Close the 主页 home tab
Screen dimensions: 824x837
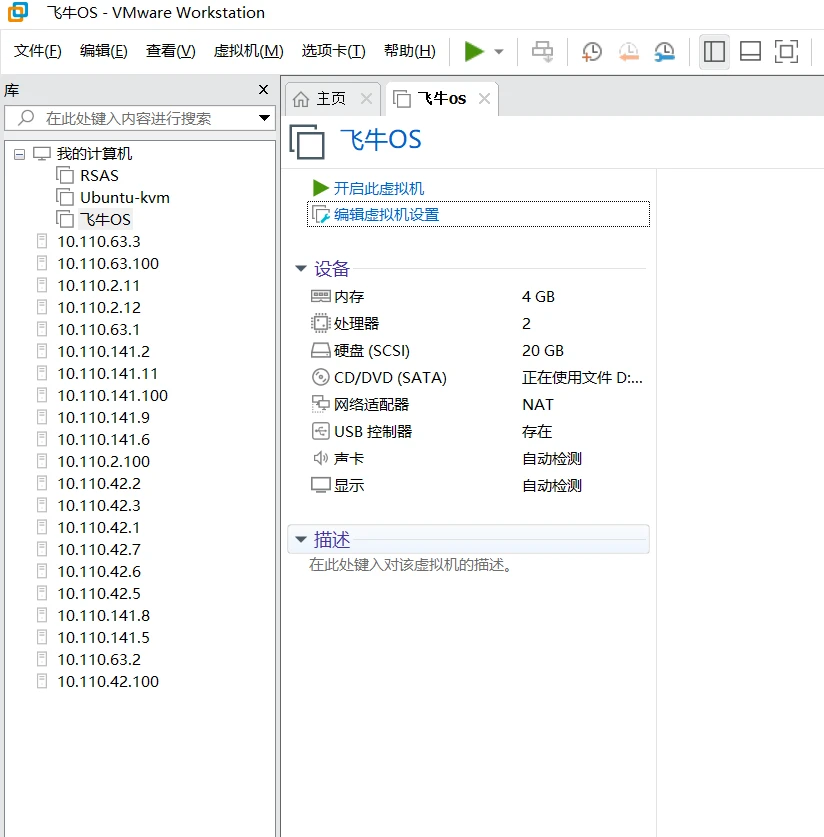pyautogui.click(x=366, y=99)
